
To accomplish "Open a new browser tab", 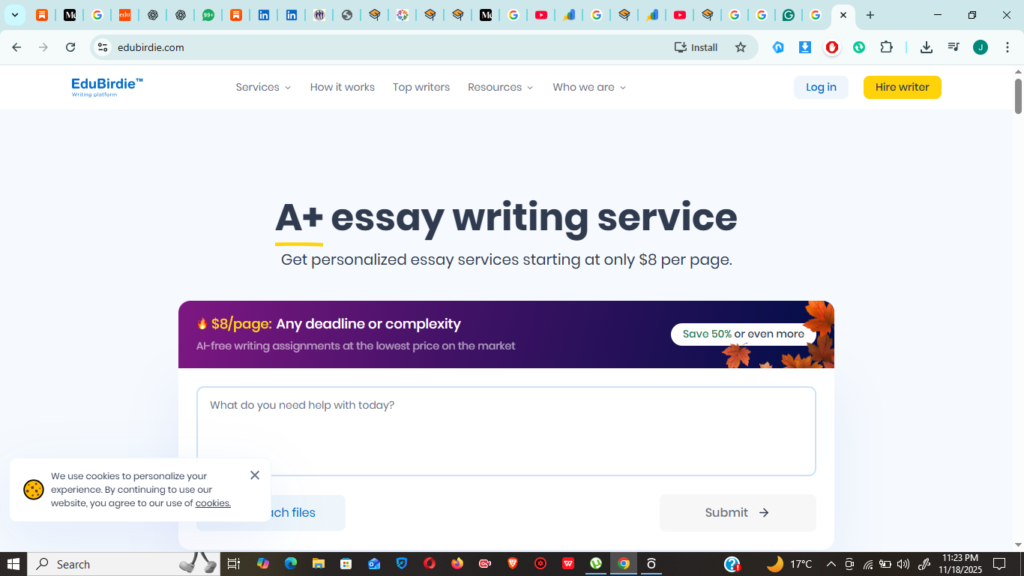I will click(x=870, y=15).
